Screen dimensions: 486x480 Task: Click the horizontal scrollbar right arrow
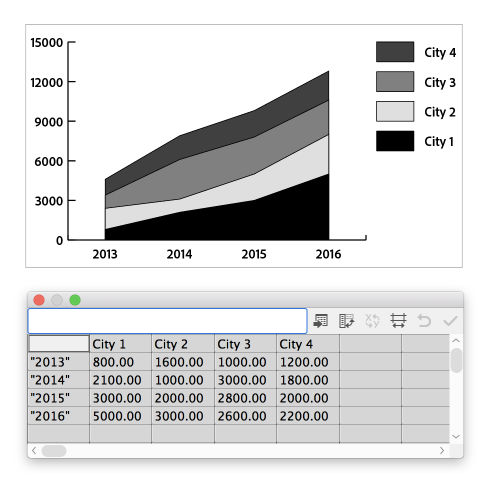click(x=442, y=451)
